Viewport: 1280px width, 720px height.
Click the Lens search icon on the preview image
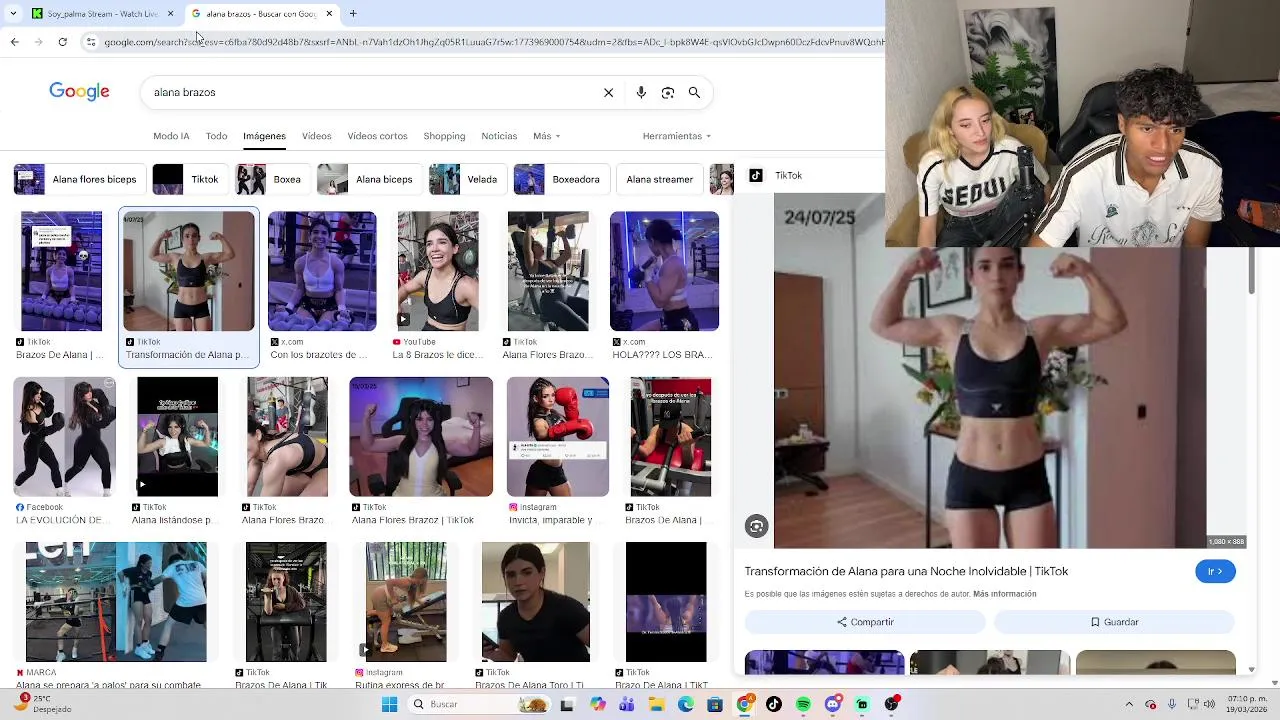[x=756, y=527]
